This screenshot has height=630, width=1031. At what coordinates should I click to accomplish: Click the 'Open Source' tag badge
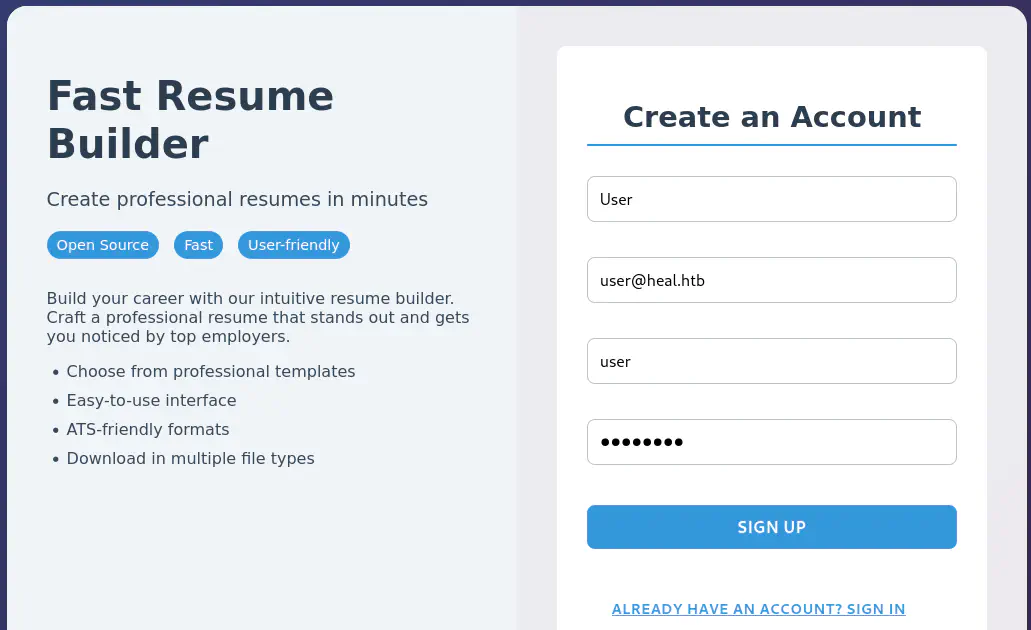(x=102, y=245)
